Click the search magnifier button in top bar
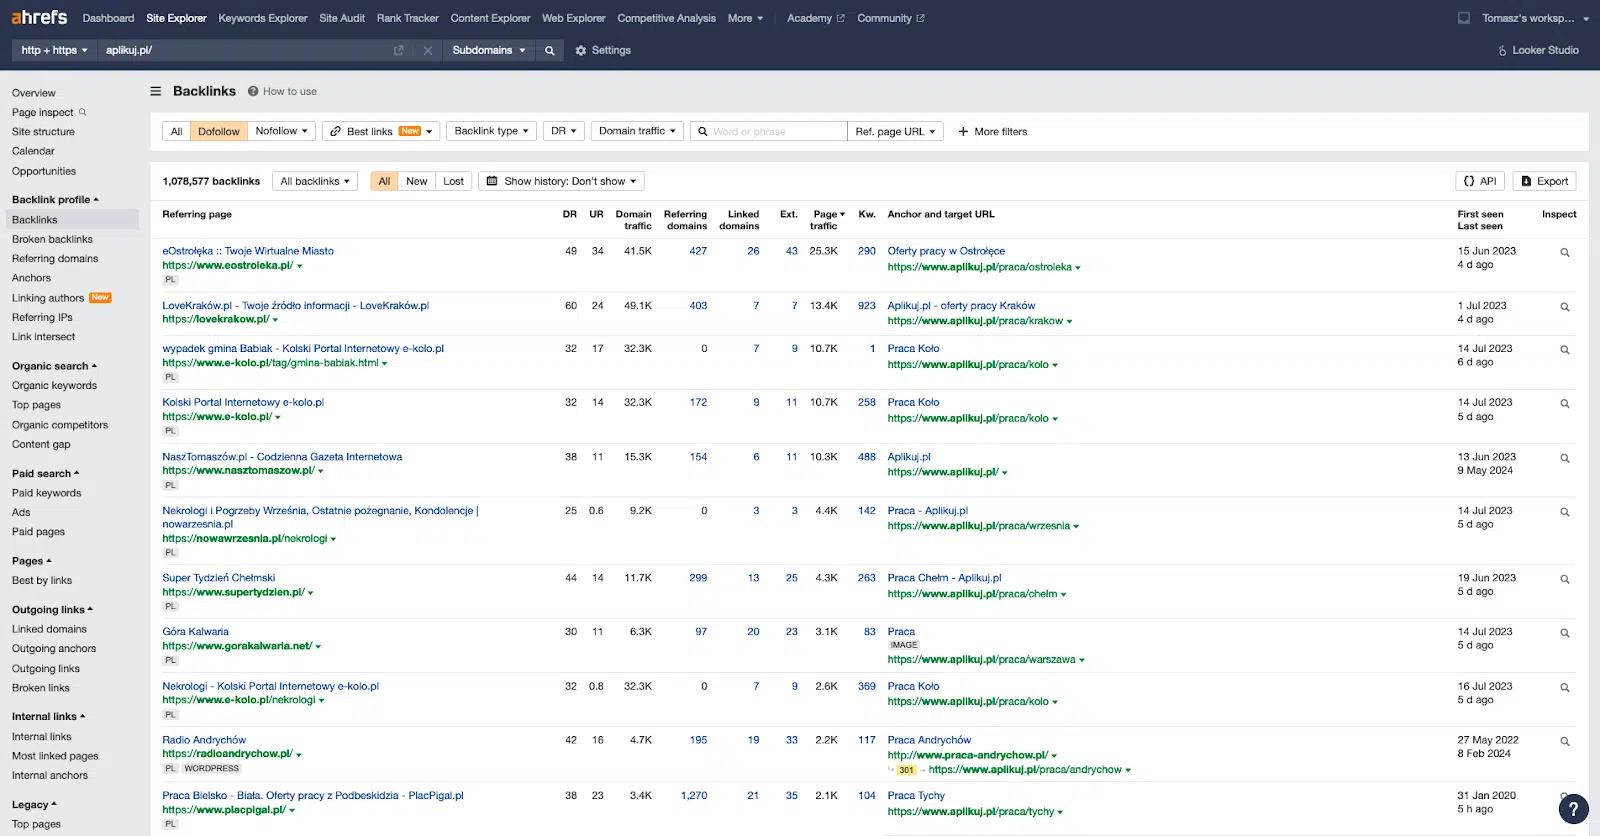This screenshot has height=836, width=1600. coord(549,50)
